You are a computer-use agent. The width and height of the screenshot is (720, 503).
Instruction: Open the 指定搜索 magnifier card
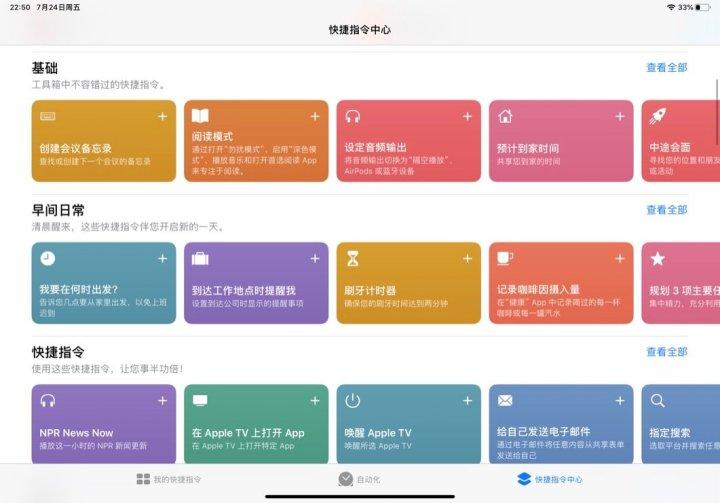[681, 424]
